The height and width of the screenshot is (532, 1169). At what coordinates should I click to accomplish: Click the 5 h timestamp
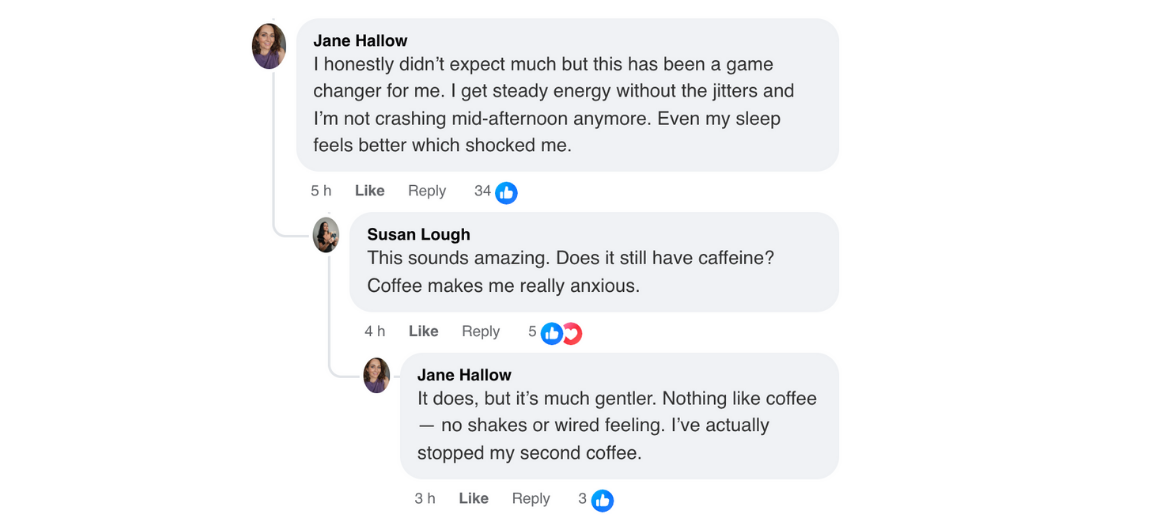pos(321,191)
